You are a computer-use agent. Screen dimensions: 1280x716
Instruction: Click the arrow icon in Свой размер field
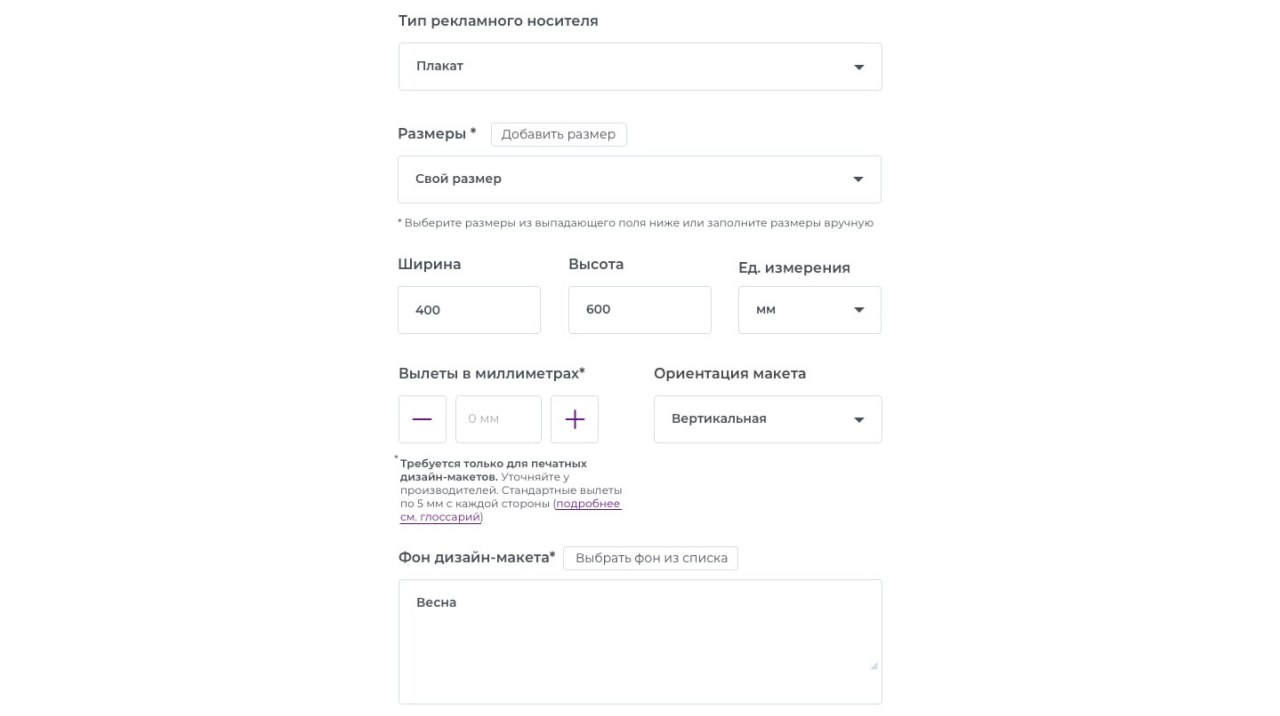[x=857, y=180]
